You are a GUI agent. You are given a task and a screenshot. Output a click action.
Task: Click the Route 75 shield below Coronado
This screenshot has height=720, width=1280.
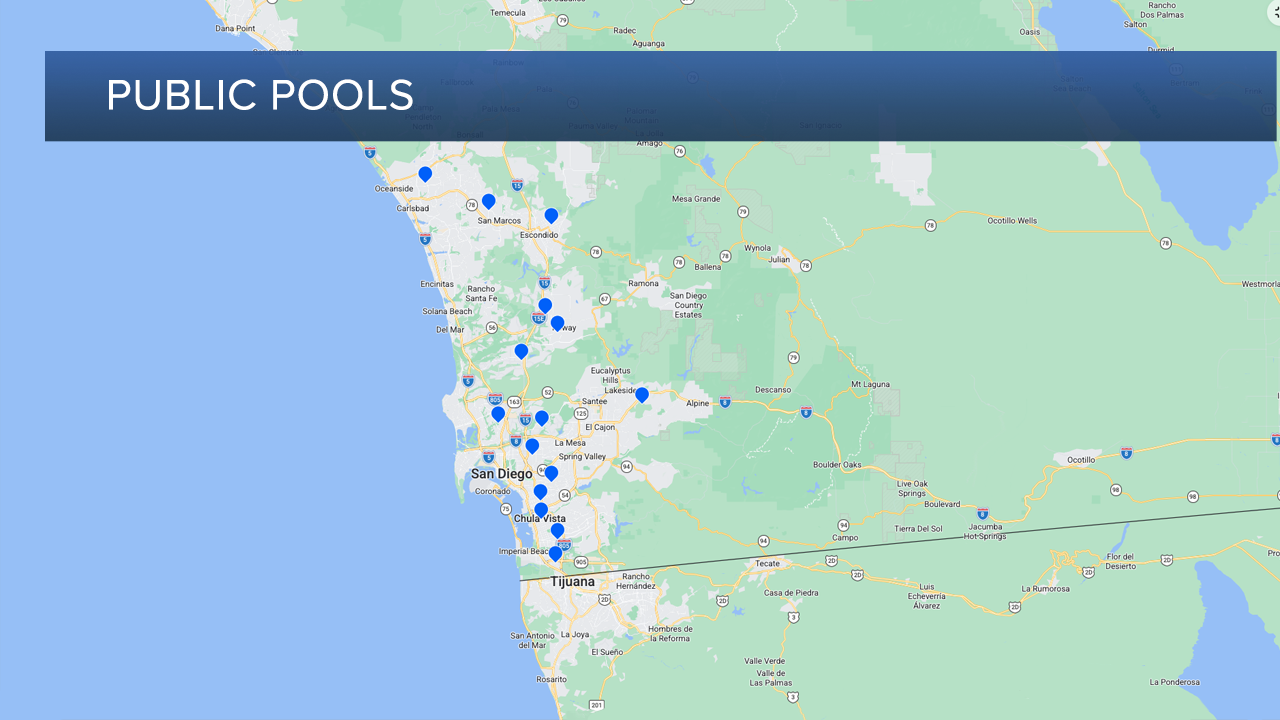[506, 509]
